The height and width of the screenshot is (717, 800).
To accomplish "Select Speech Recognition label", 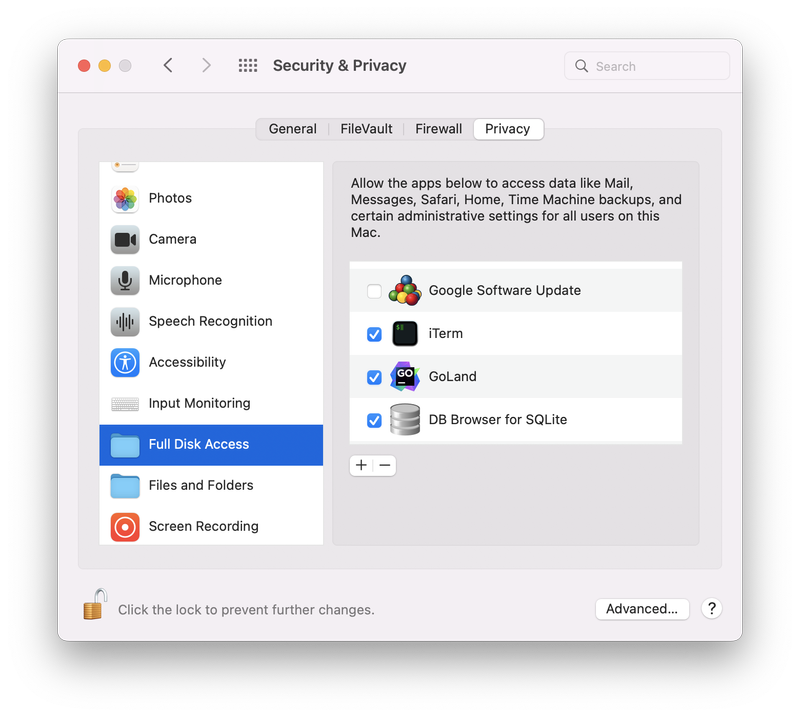I will tap(211, 321).
